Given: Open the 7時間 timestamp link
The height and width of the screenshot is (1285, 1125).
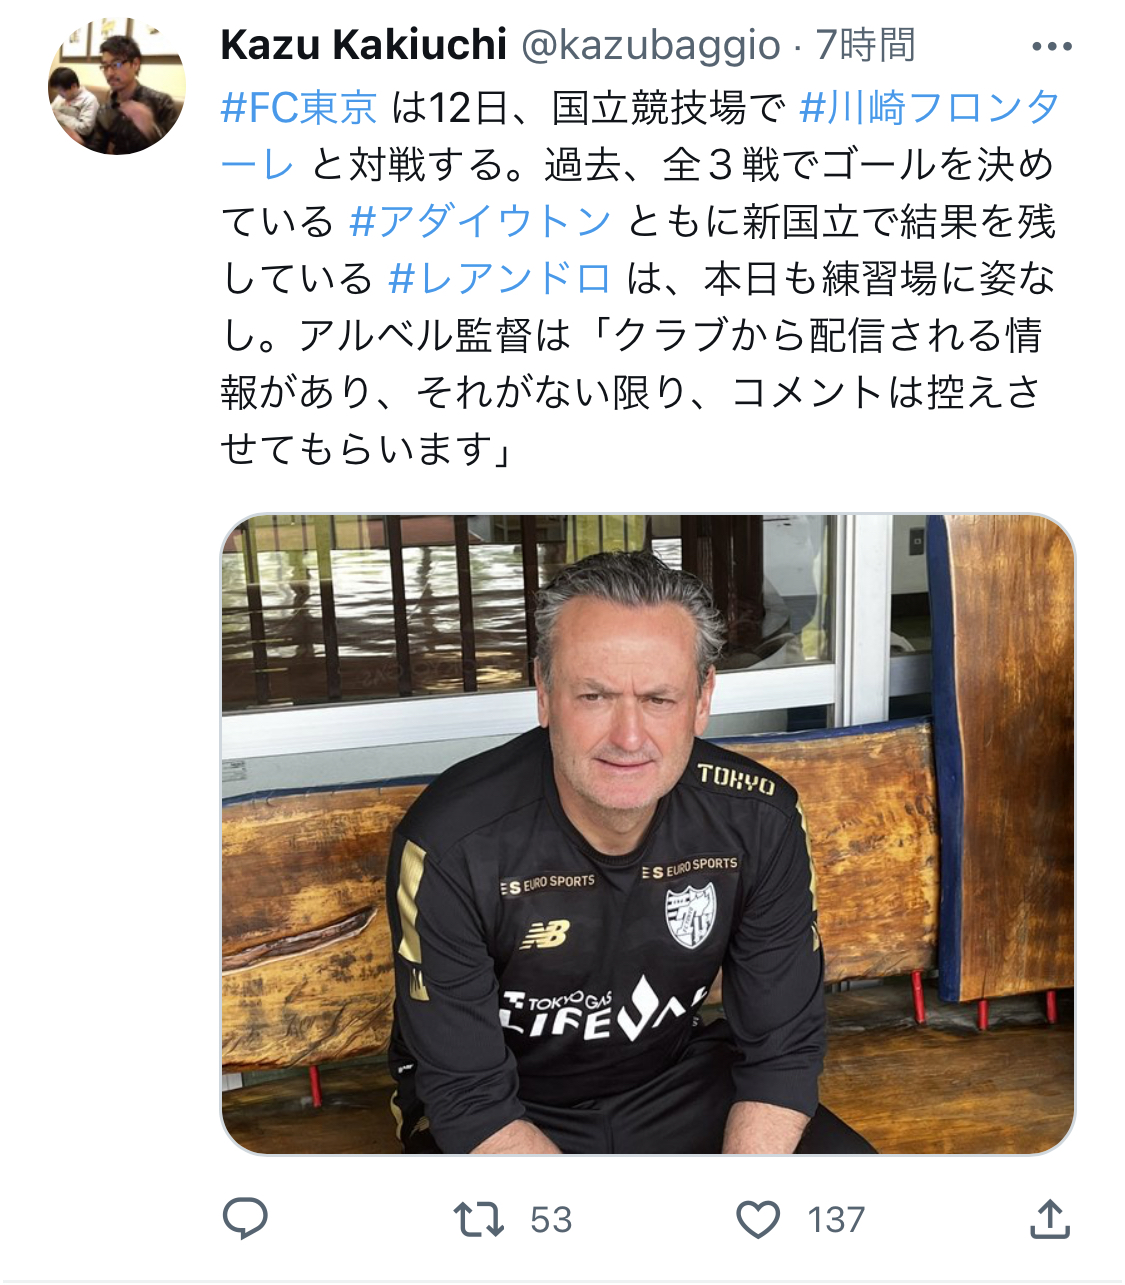Looking at the screenshot, I should (865, 45).
